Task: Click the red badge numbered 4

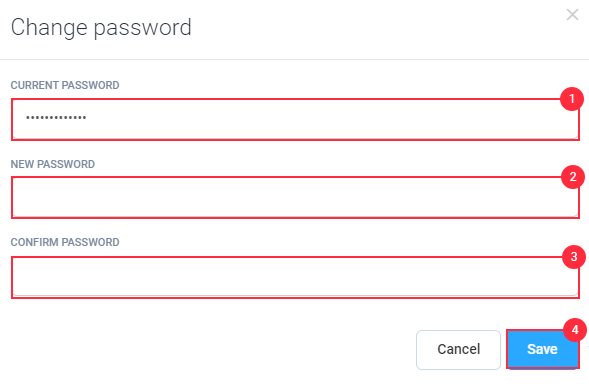Action: point(575,330)
